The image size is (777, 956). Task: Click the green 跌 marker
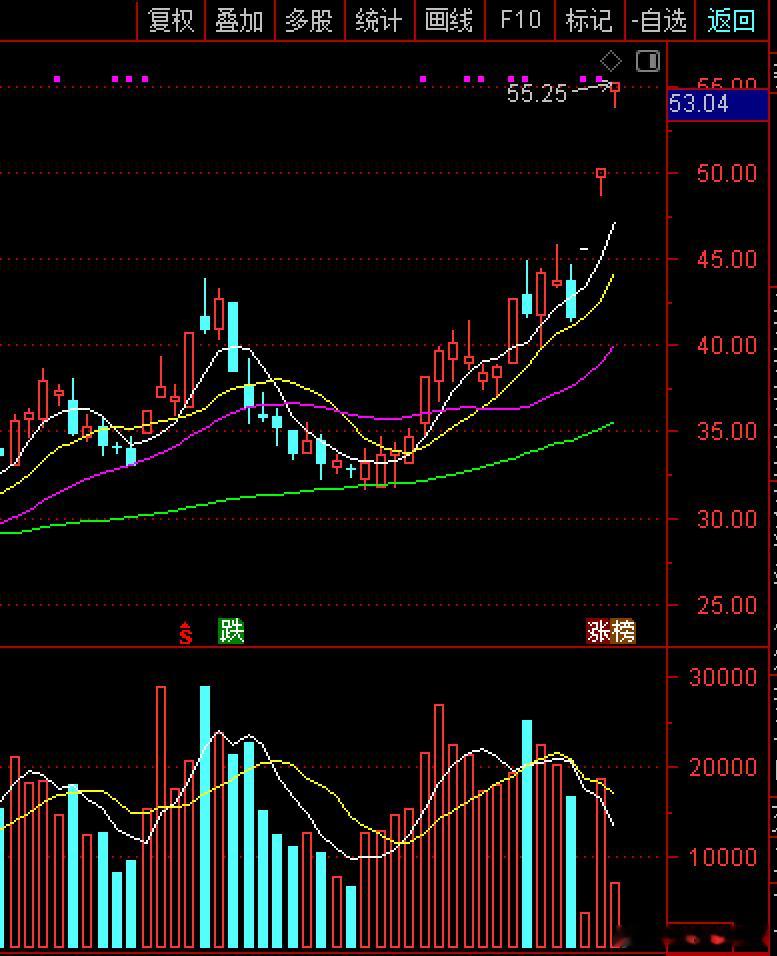[231, 631]
